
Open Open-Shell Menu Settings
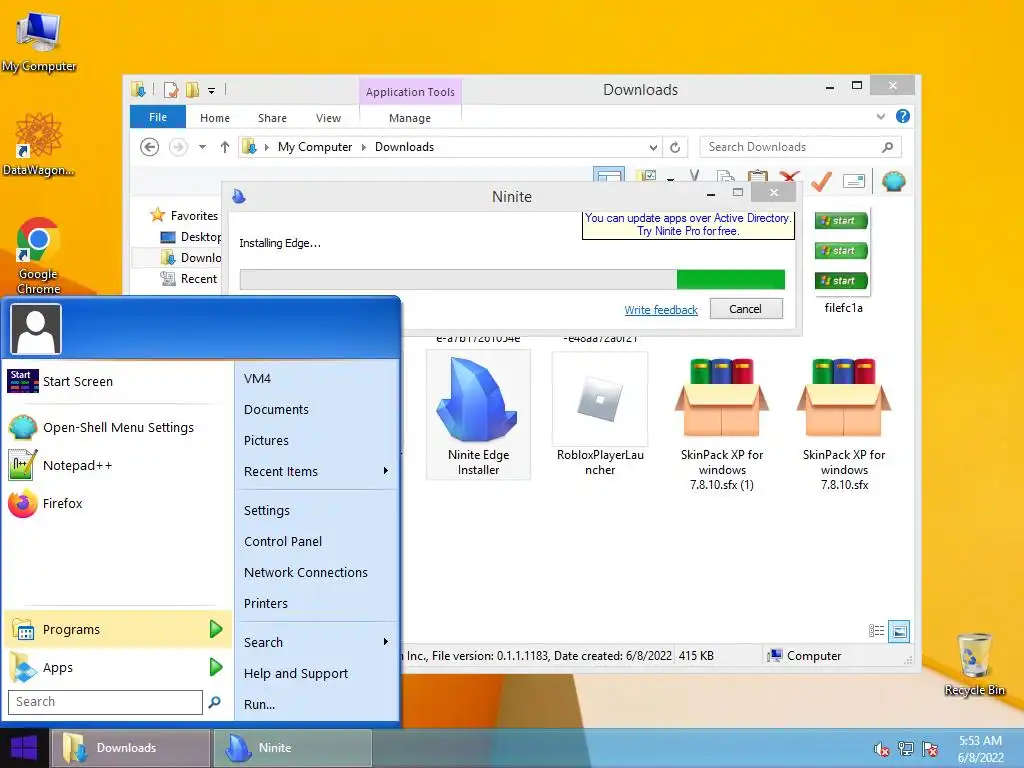(x=118, y=427)
